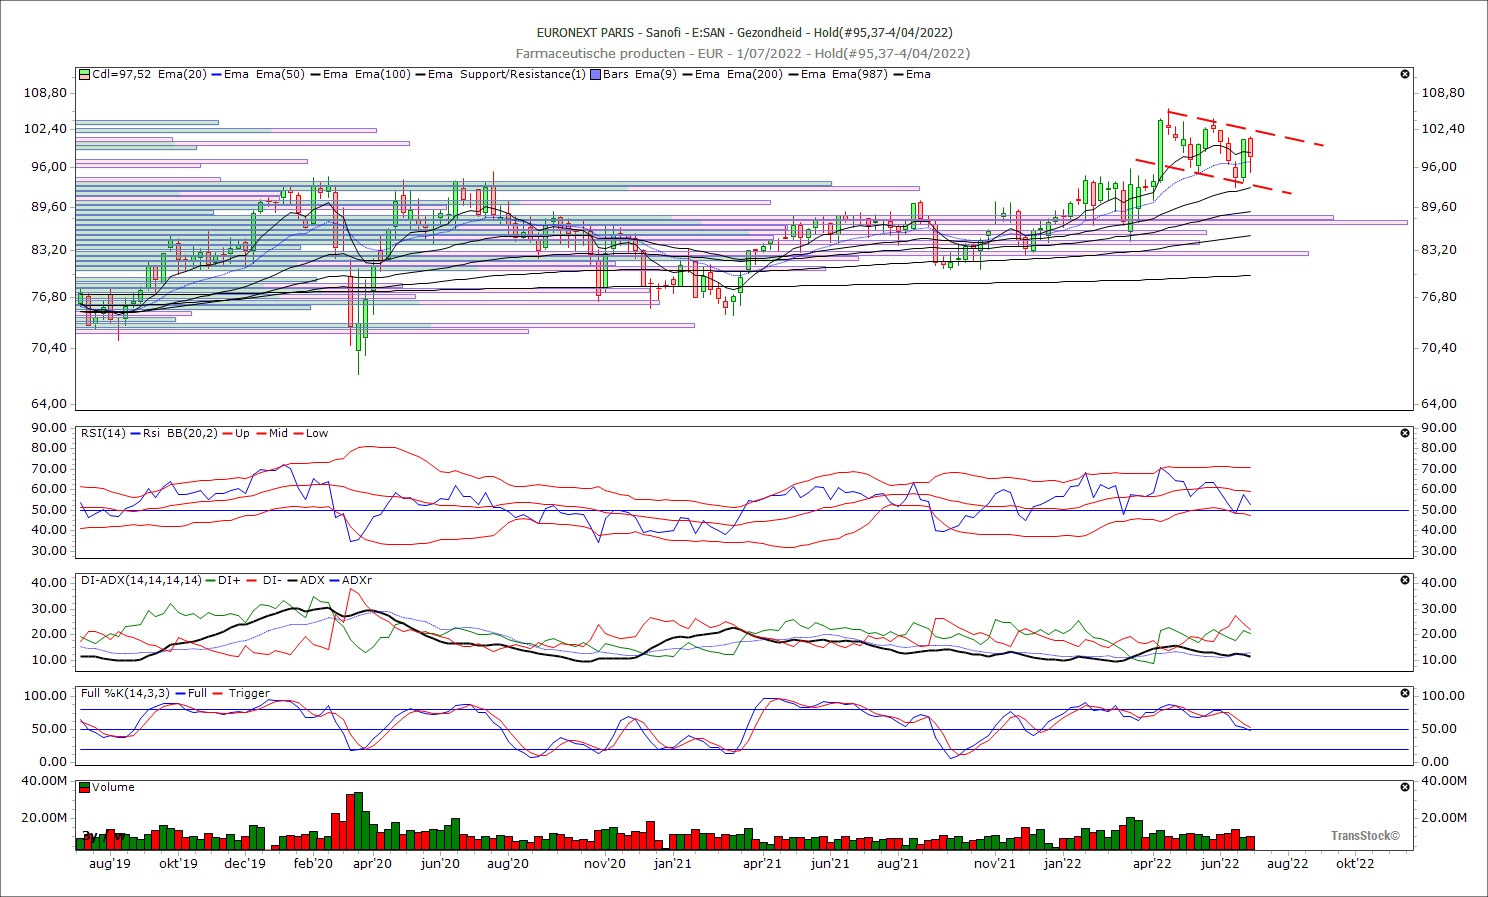Screen dimensions: 1488x897
Task: Select the Support/Resistance(1) legend entry
Action: pyautogui.click(x=523, y=74)
